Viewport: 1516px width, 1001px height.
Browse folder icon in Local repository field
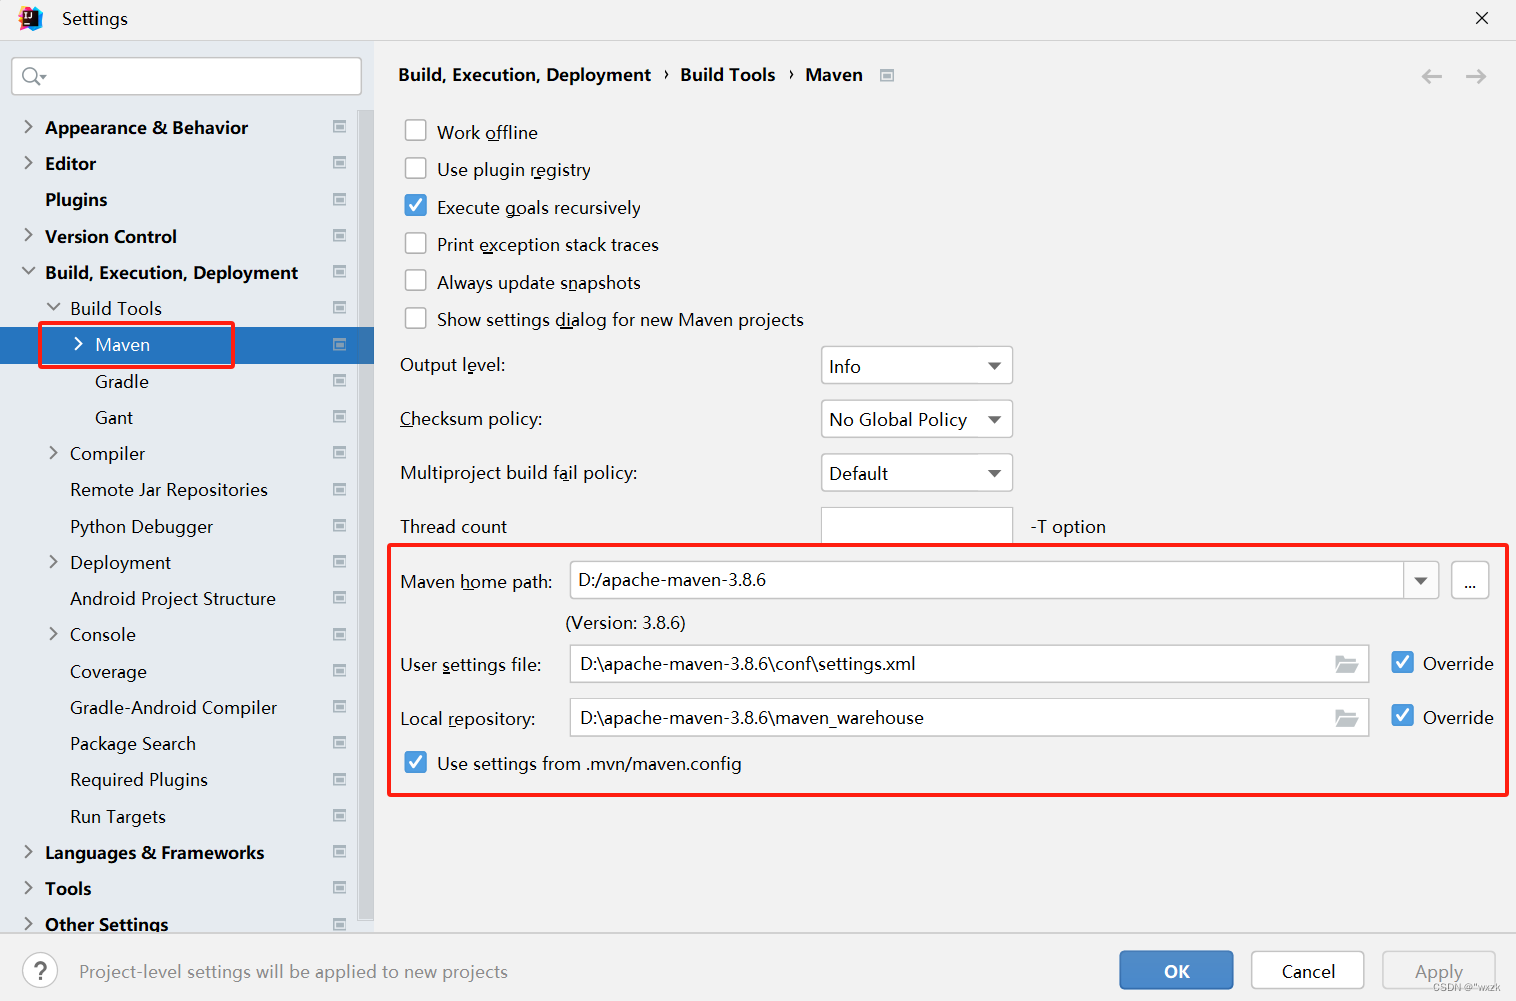tap(1347, 718)
